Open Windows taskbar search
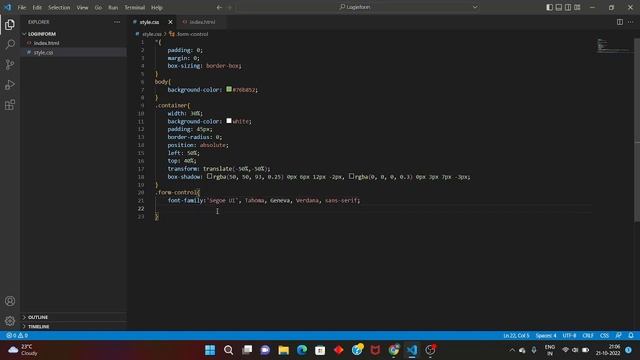 (229, 350)
